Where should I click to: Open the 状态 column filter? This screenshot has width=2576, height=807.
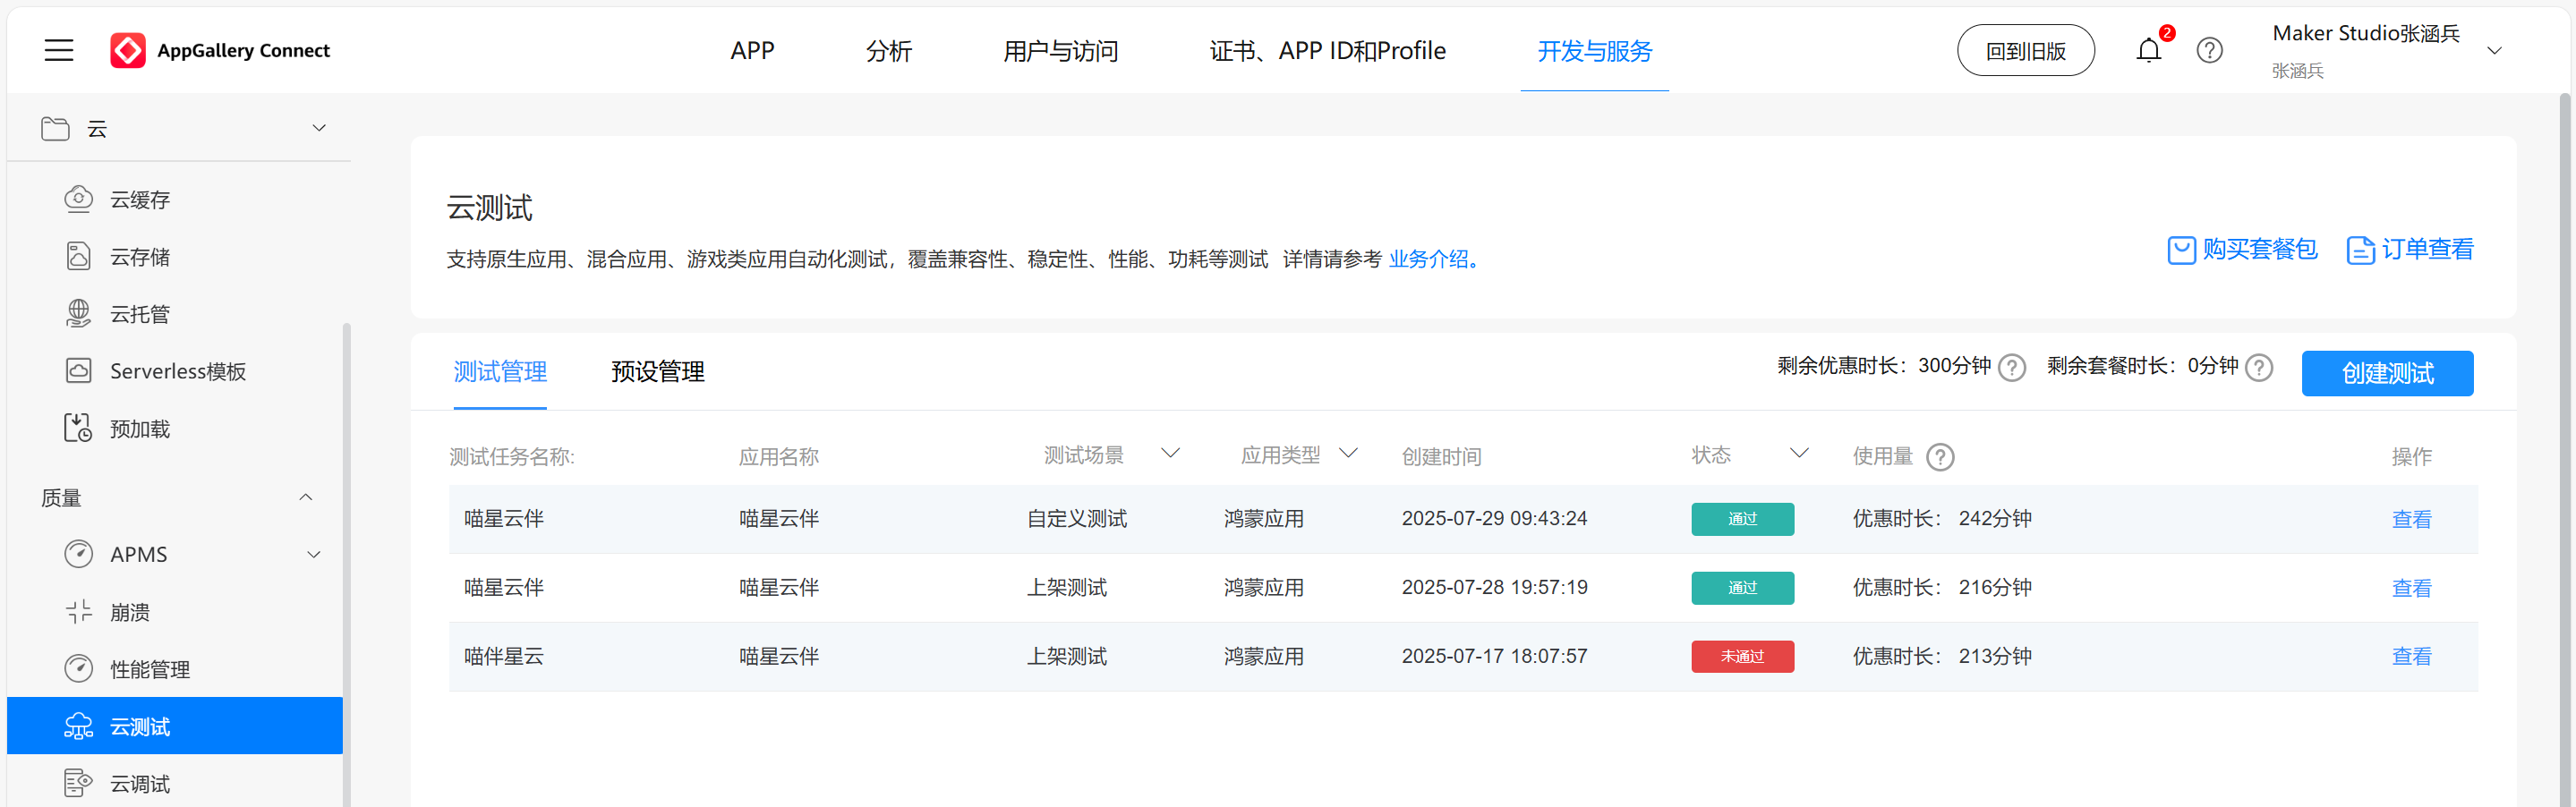pyautogui.click(x=1799, y=453)
